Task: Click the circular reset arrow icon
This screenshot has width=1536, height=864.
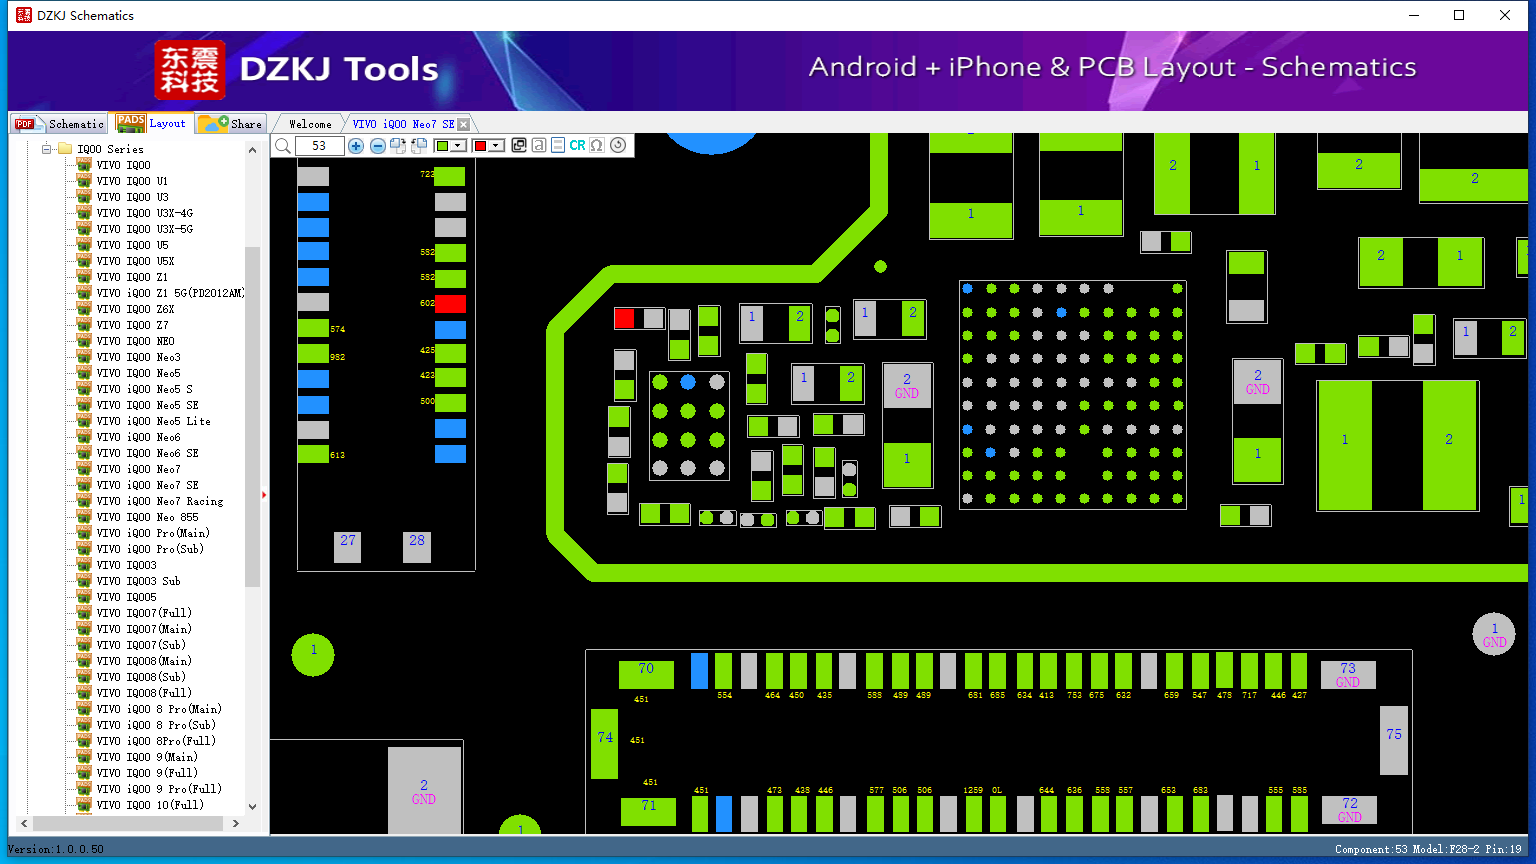Action: (618, 146)
